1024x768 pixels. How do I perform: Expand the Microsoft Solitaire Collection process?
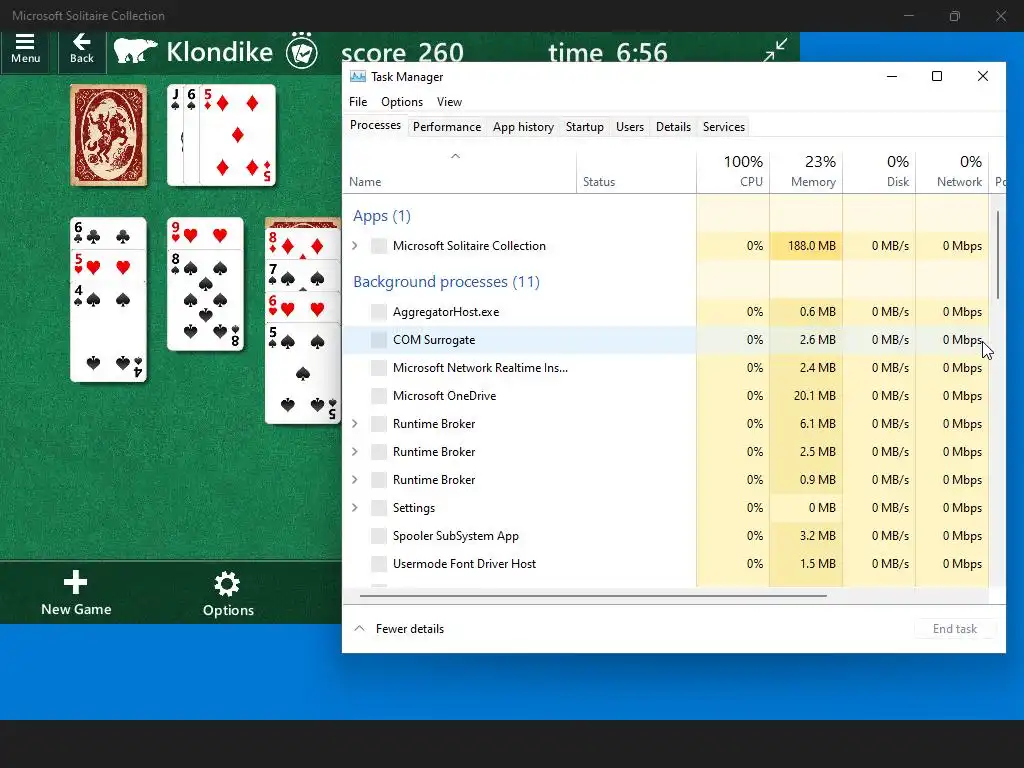(355, 246)
